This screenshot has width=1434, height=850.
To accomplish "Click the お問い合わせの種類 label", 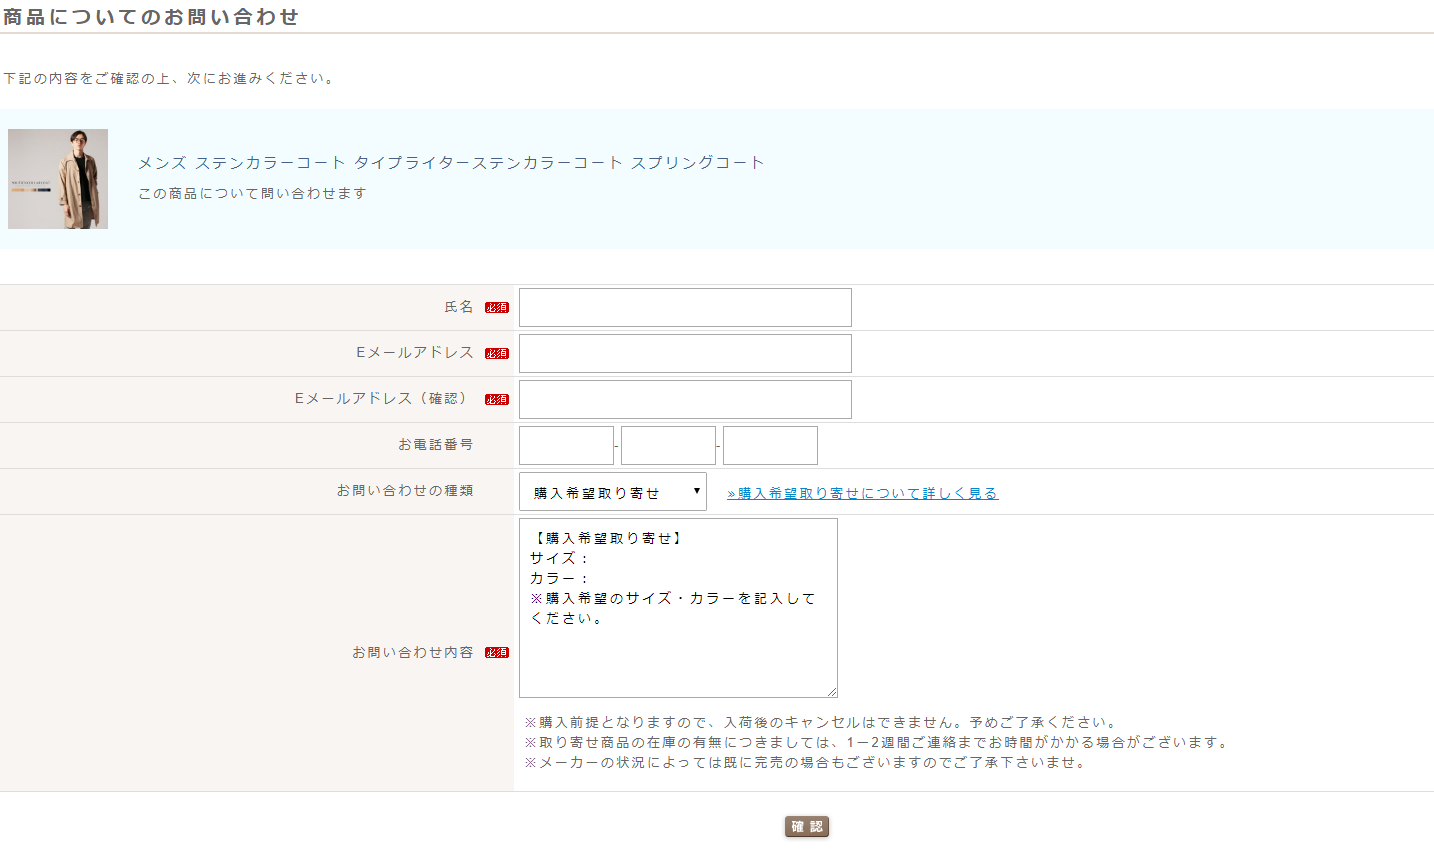I will click(405, 490).
